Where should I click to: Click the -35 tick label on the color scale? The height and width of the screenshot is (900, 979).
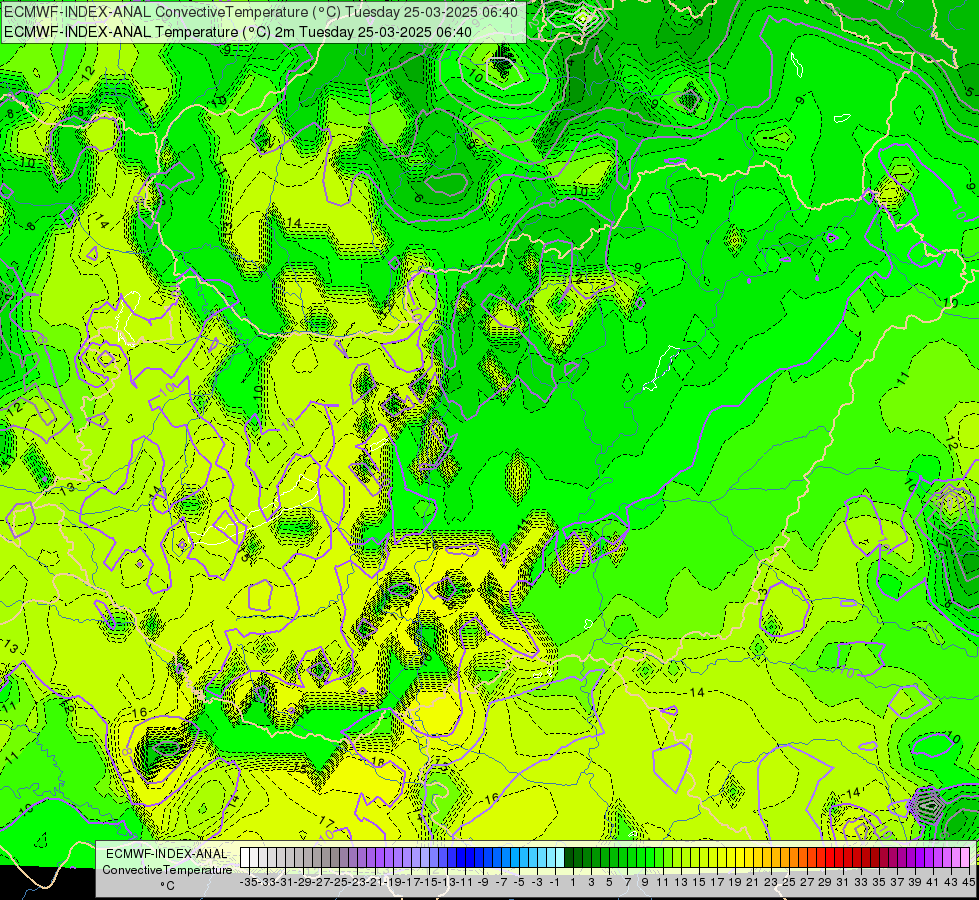[x=249, y=882]
